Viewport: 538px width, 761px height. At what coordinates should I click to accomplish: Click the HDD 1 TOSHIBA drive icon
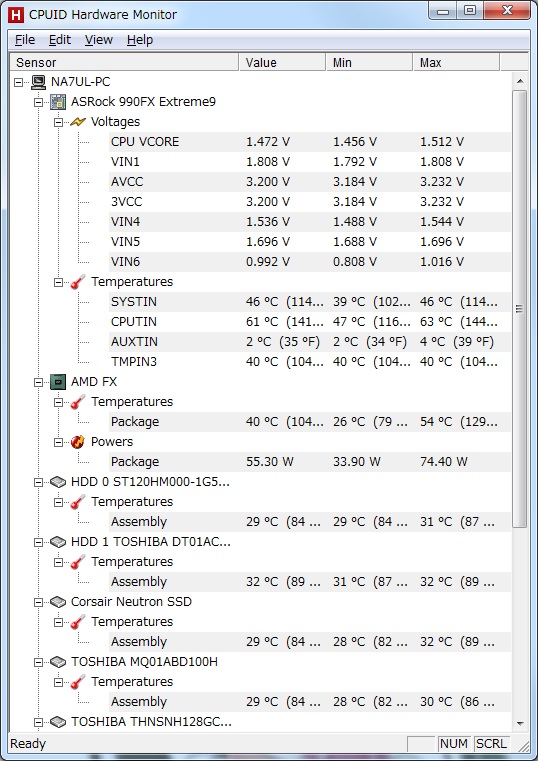point(58,542)
